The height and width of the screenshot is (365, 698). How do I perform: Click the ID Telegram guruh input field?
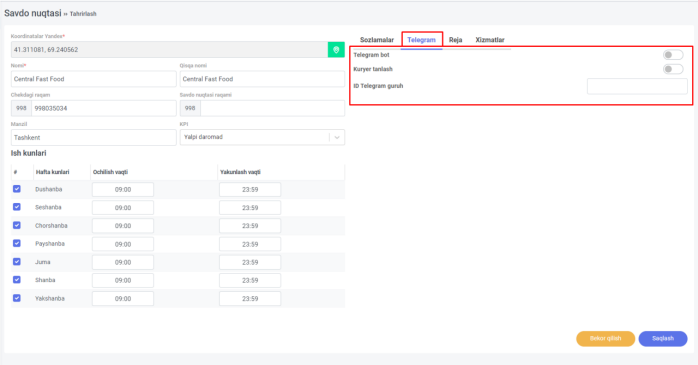pos(637,86)
